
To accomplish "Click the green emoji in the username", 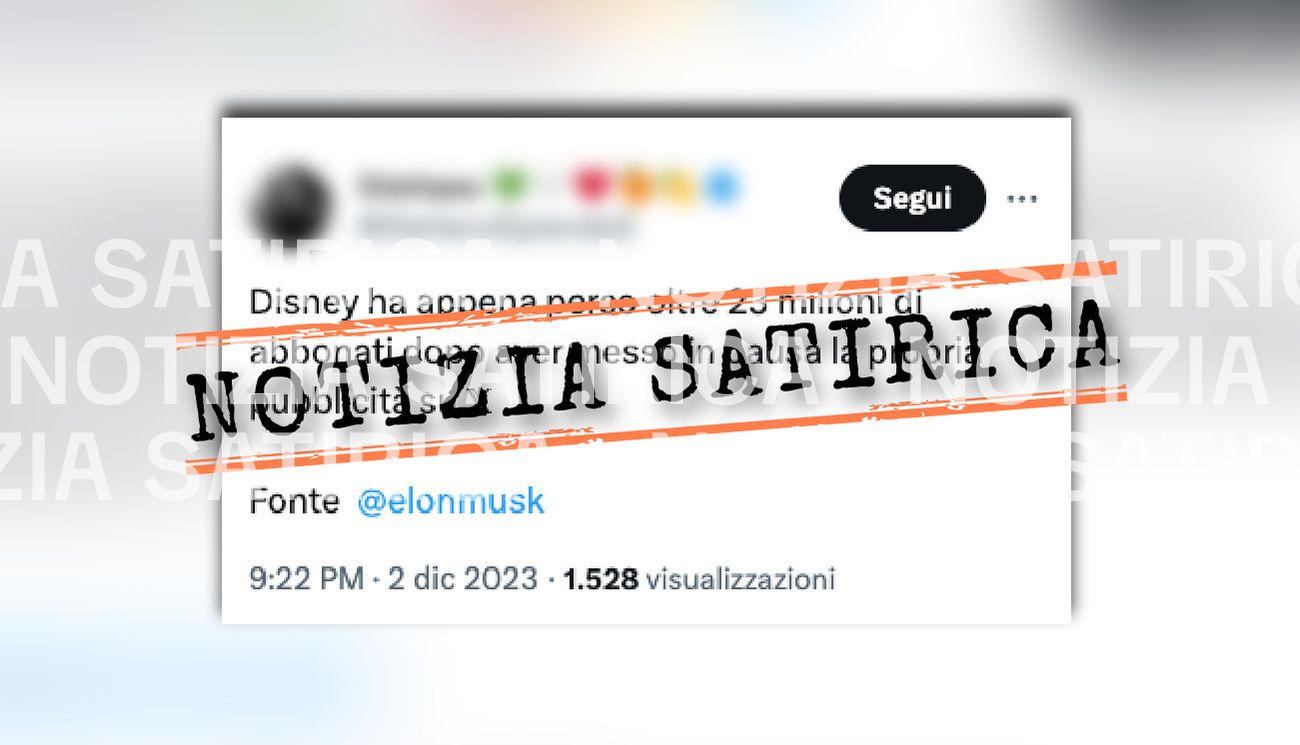I will click(x=510, y=185).
